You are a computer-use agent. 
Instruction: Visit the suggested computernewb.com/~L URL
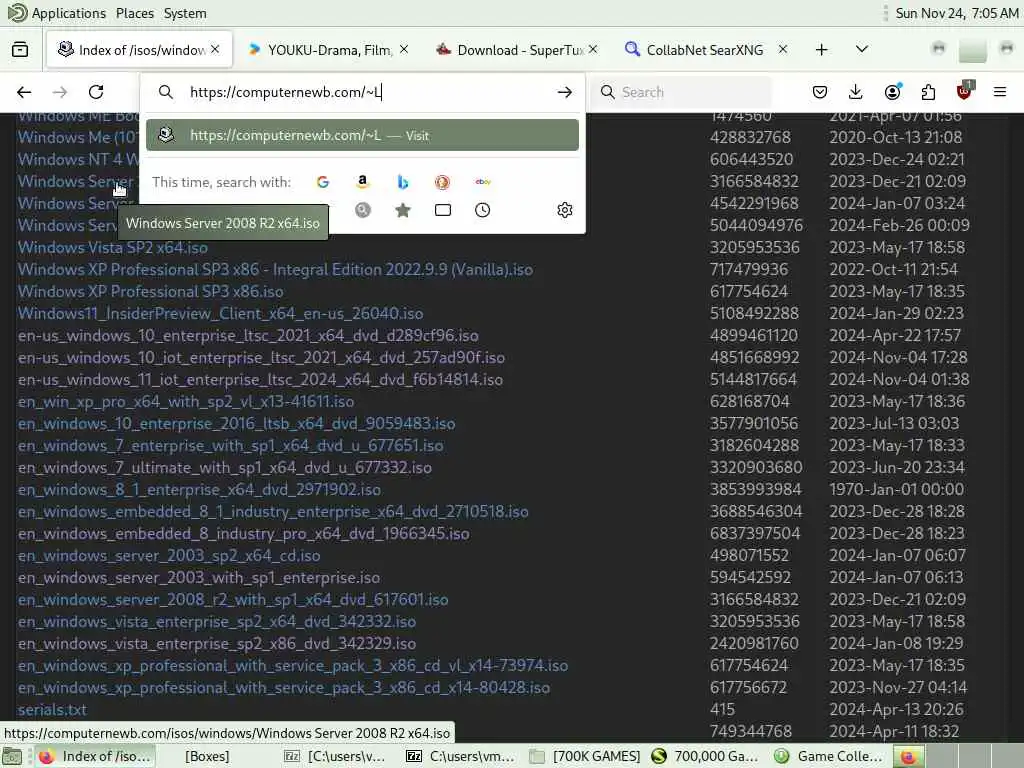[x=362, y=135]
